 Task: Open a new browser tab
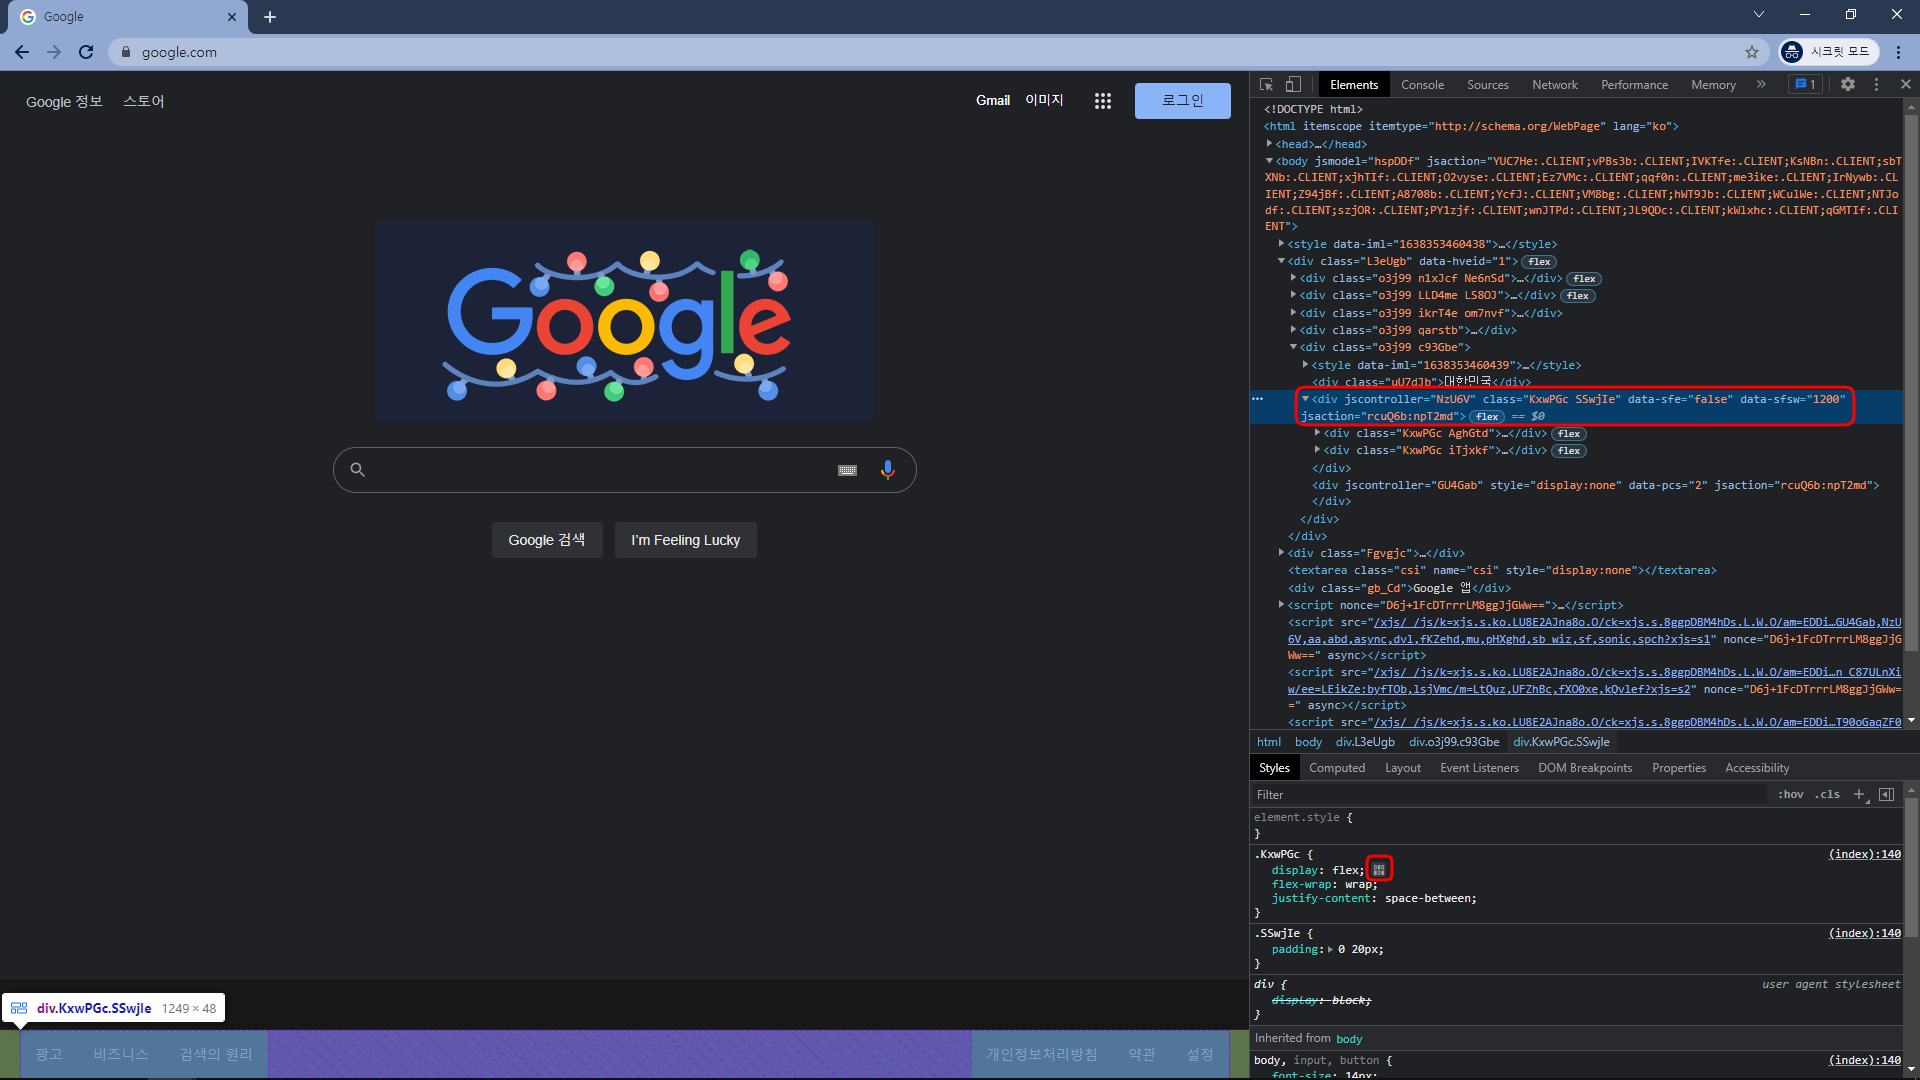point(270,17)
